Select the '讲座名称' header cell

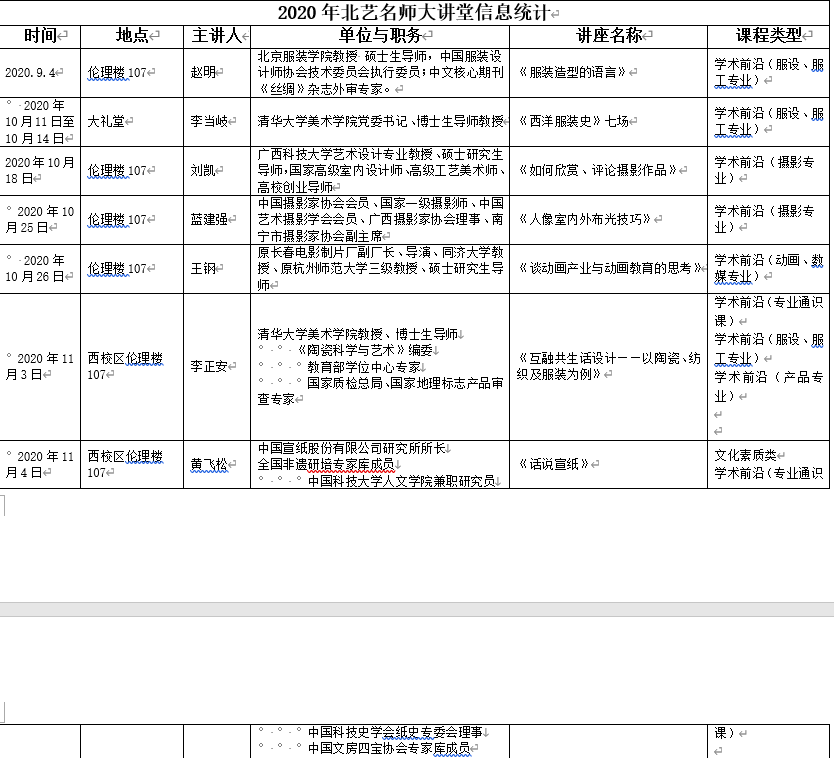[x=609, y=36]
